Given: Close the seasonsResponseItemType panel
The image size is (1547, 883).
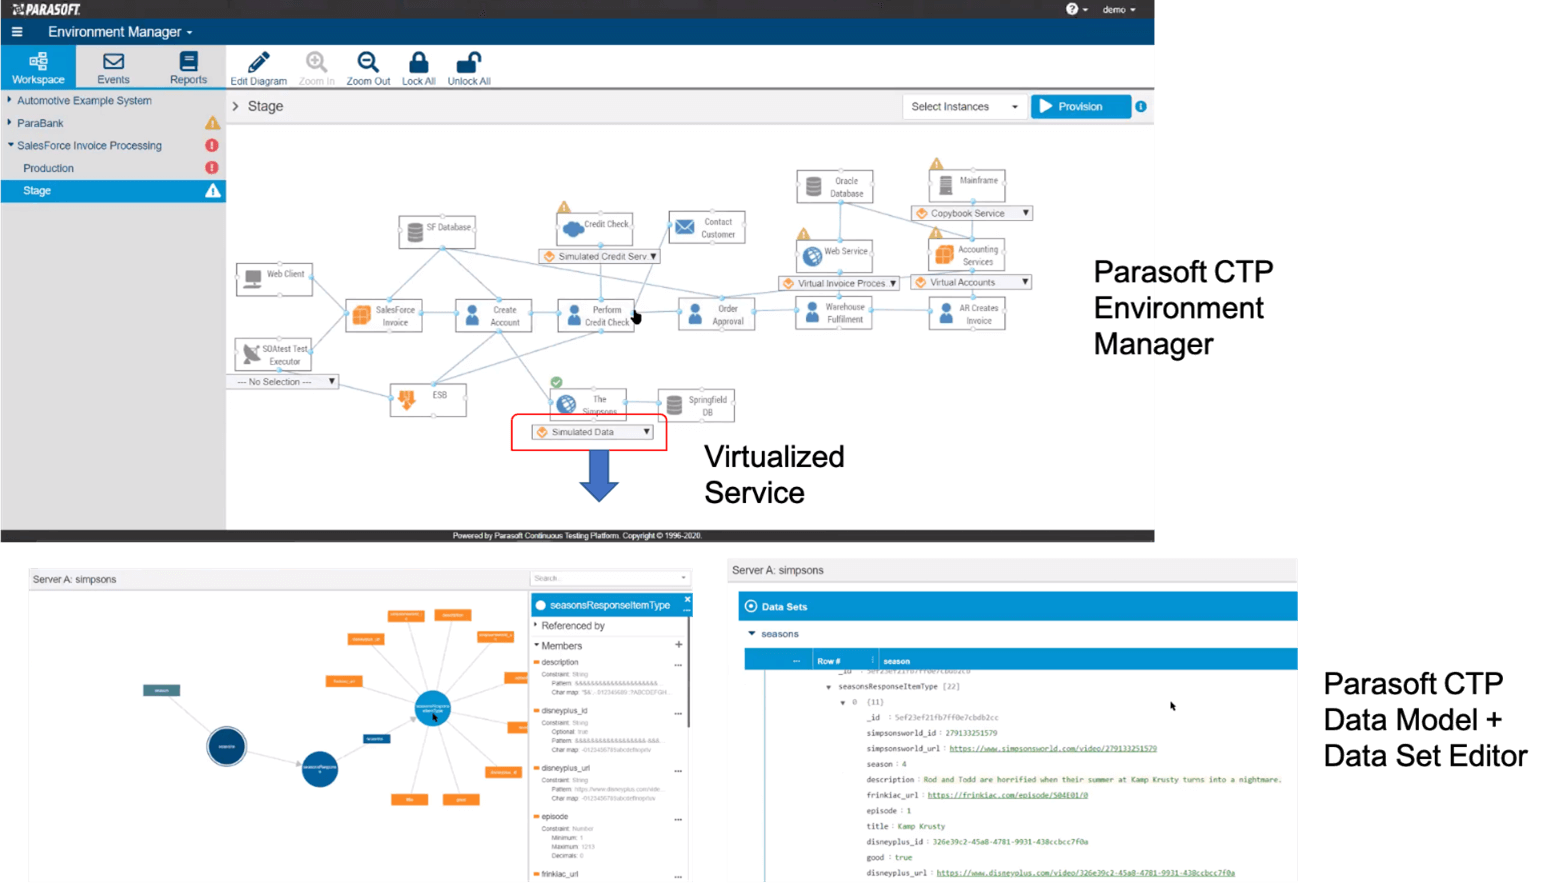Looking at the screenshot, I should 687,599.
